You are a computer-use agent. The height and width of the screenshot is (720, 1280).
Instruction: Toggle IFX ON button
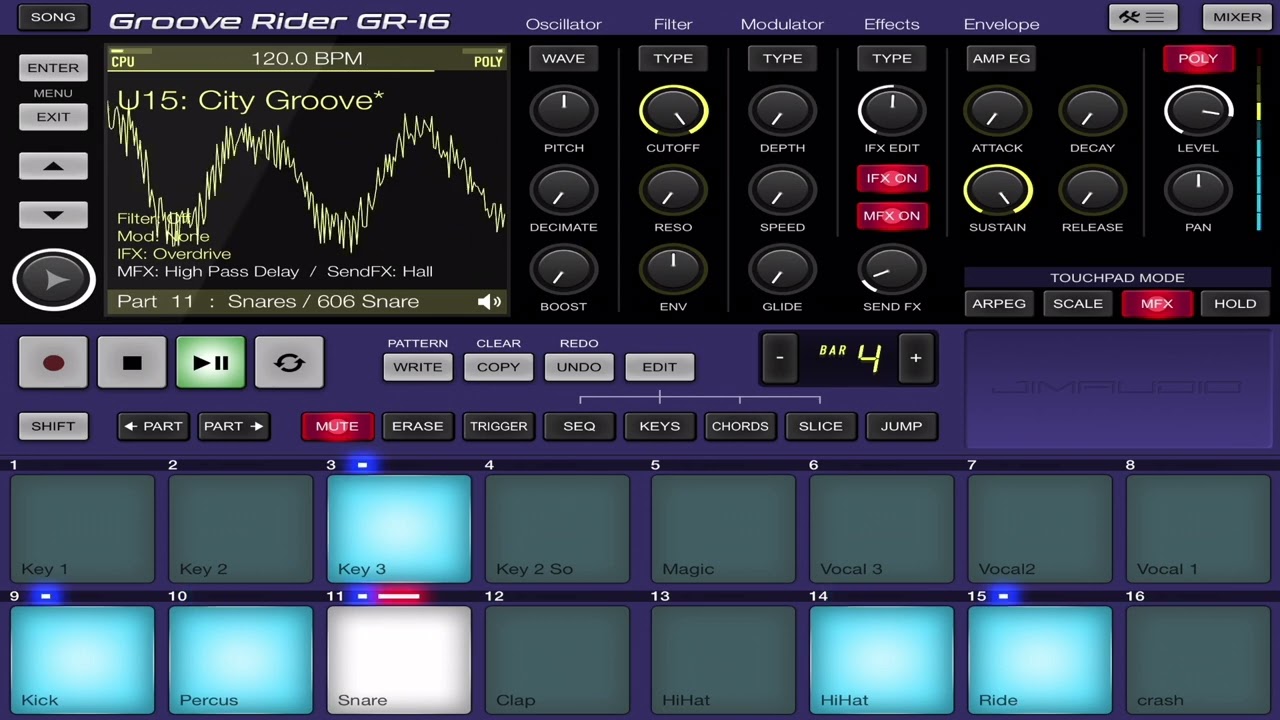click(x=892, y=178)
